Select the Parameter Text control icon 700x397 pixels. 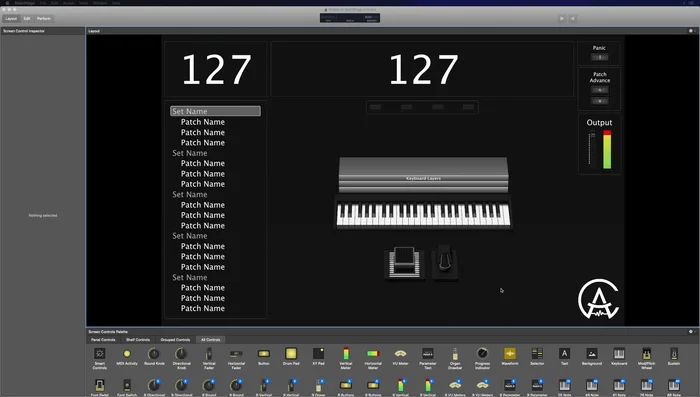click(428, 354)
